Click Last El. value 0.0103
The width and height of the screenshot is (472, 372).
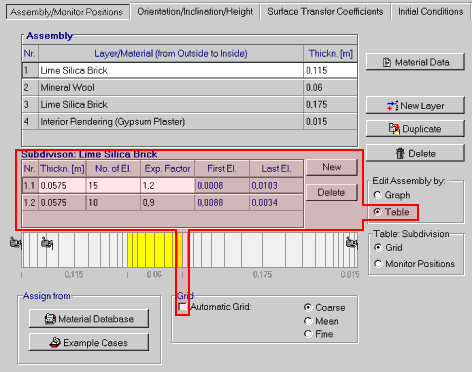pyautogui.click(x=276, y=186)
